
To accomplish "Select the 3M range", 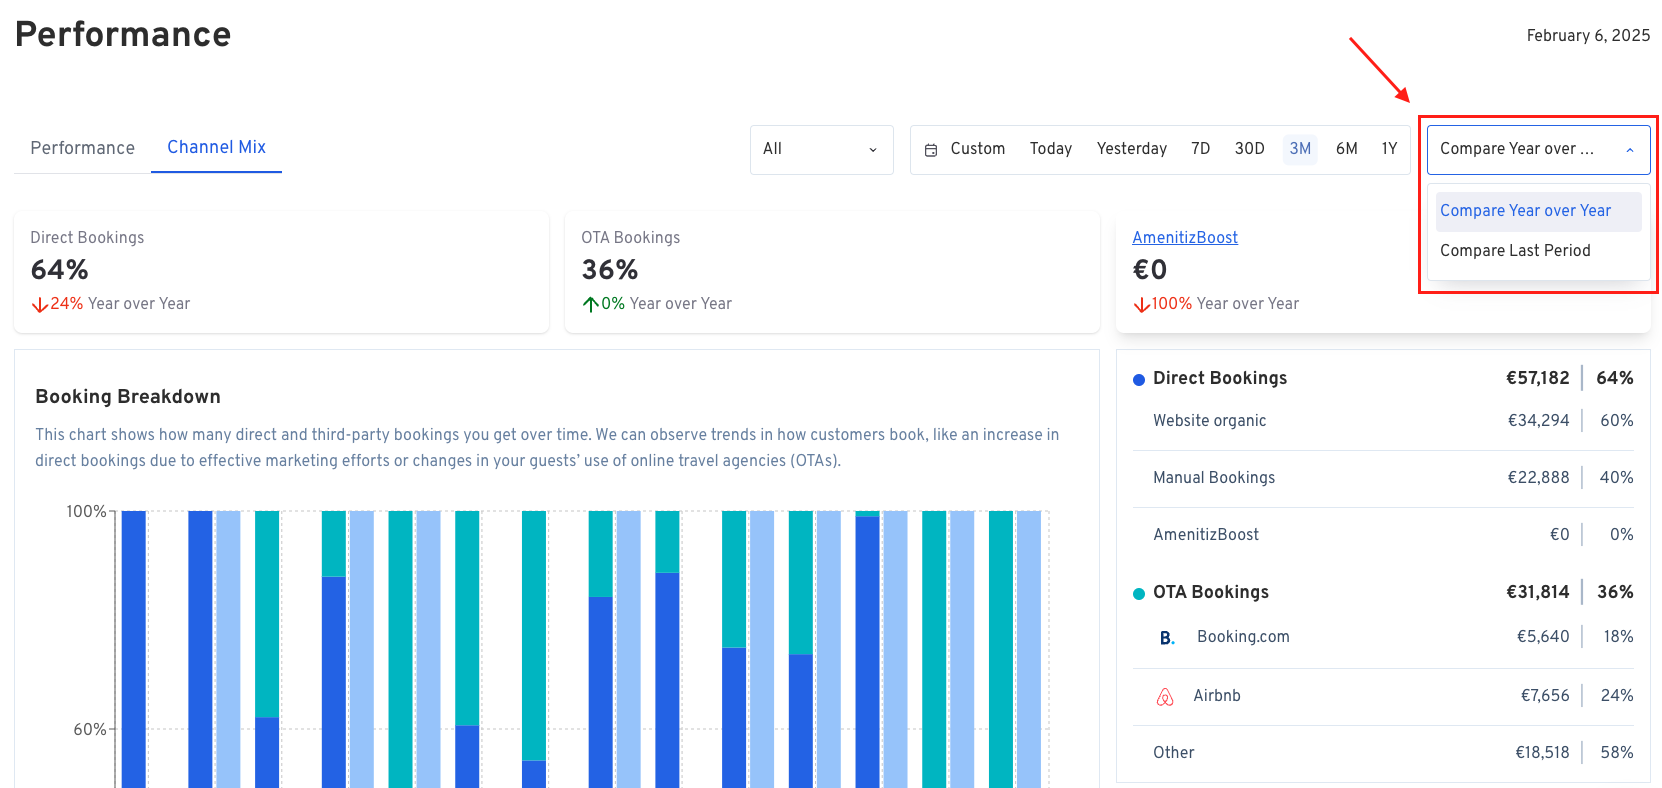I will (1300, 148).
